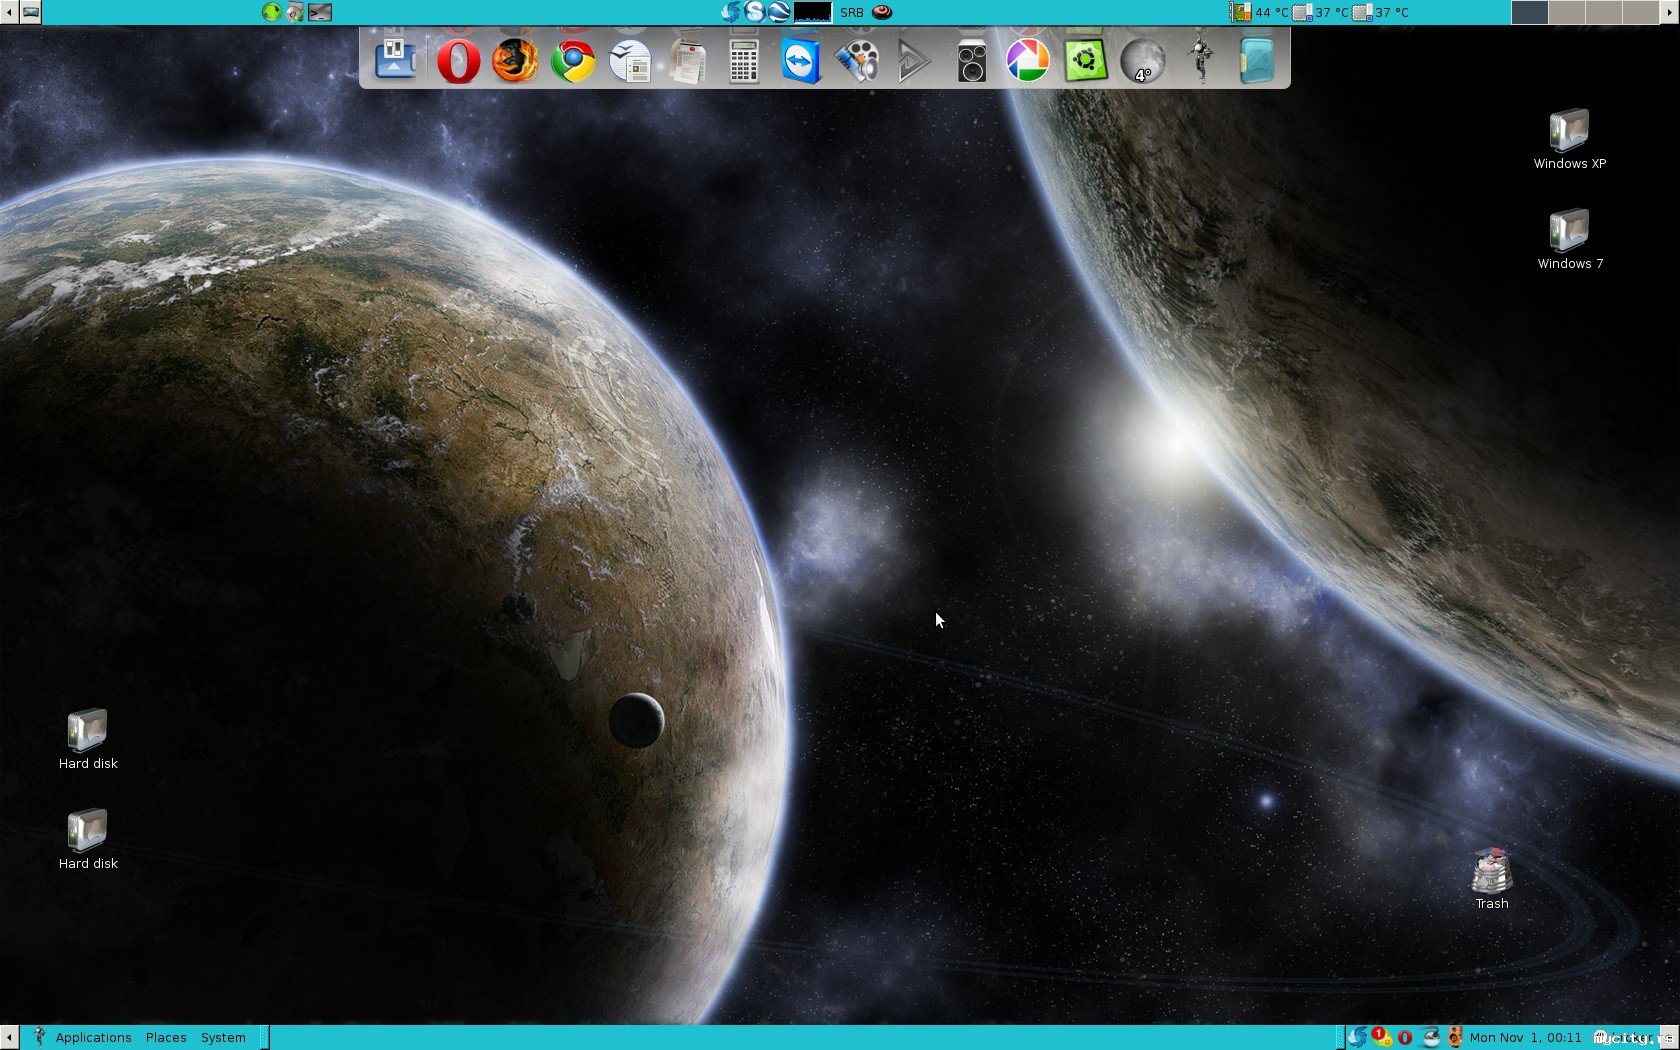Viewport: 1680px width, 1050px height.
Task: Click the robot figure icon in the dock
Action: click(x=1200, y=60)
